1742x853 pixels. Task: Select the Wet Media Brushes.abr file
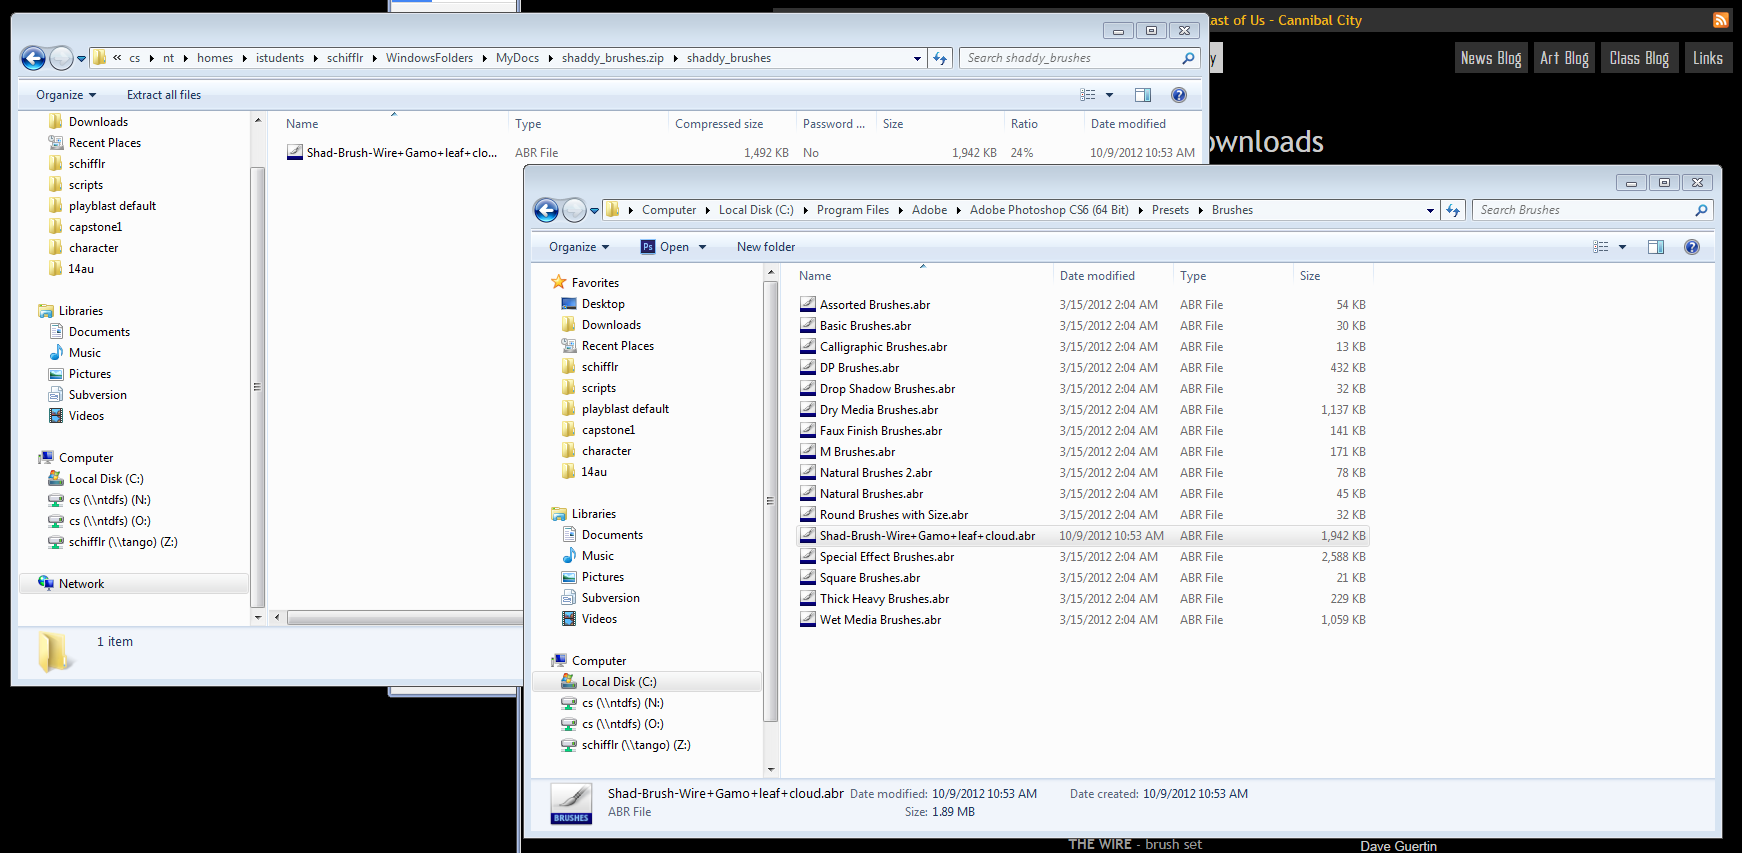880,620
